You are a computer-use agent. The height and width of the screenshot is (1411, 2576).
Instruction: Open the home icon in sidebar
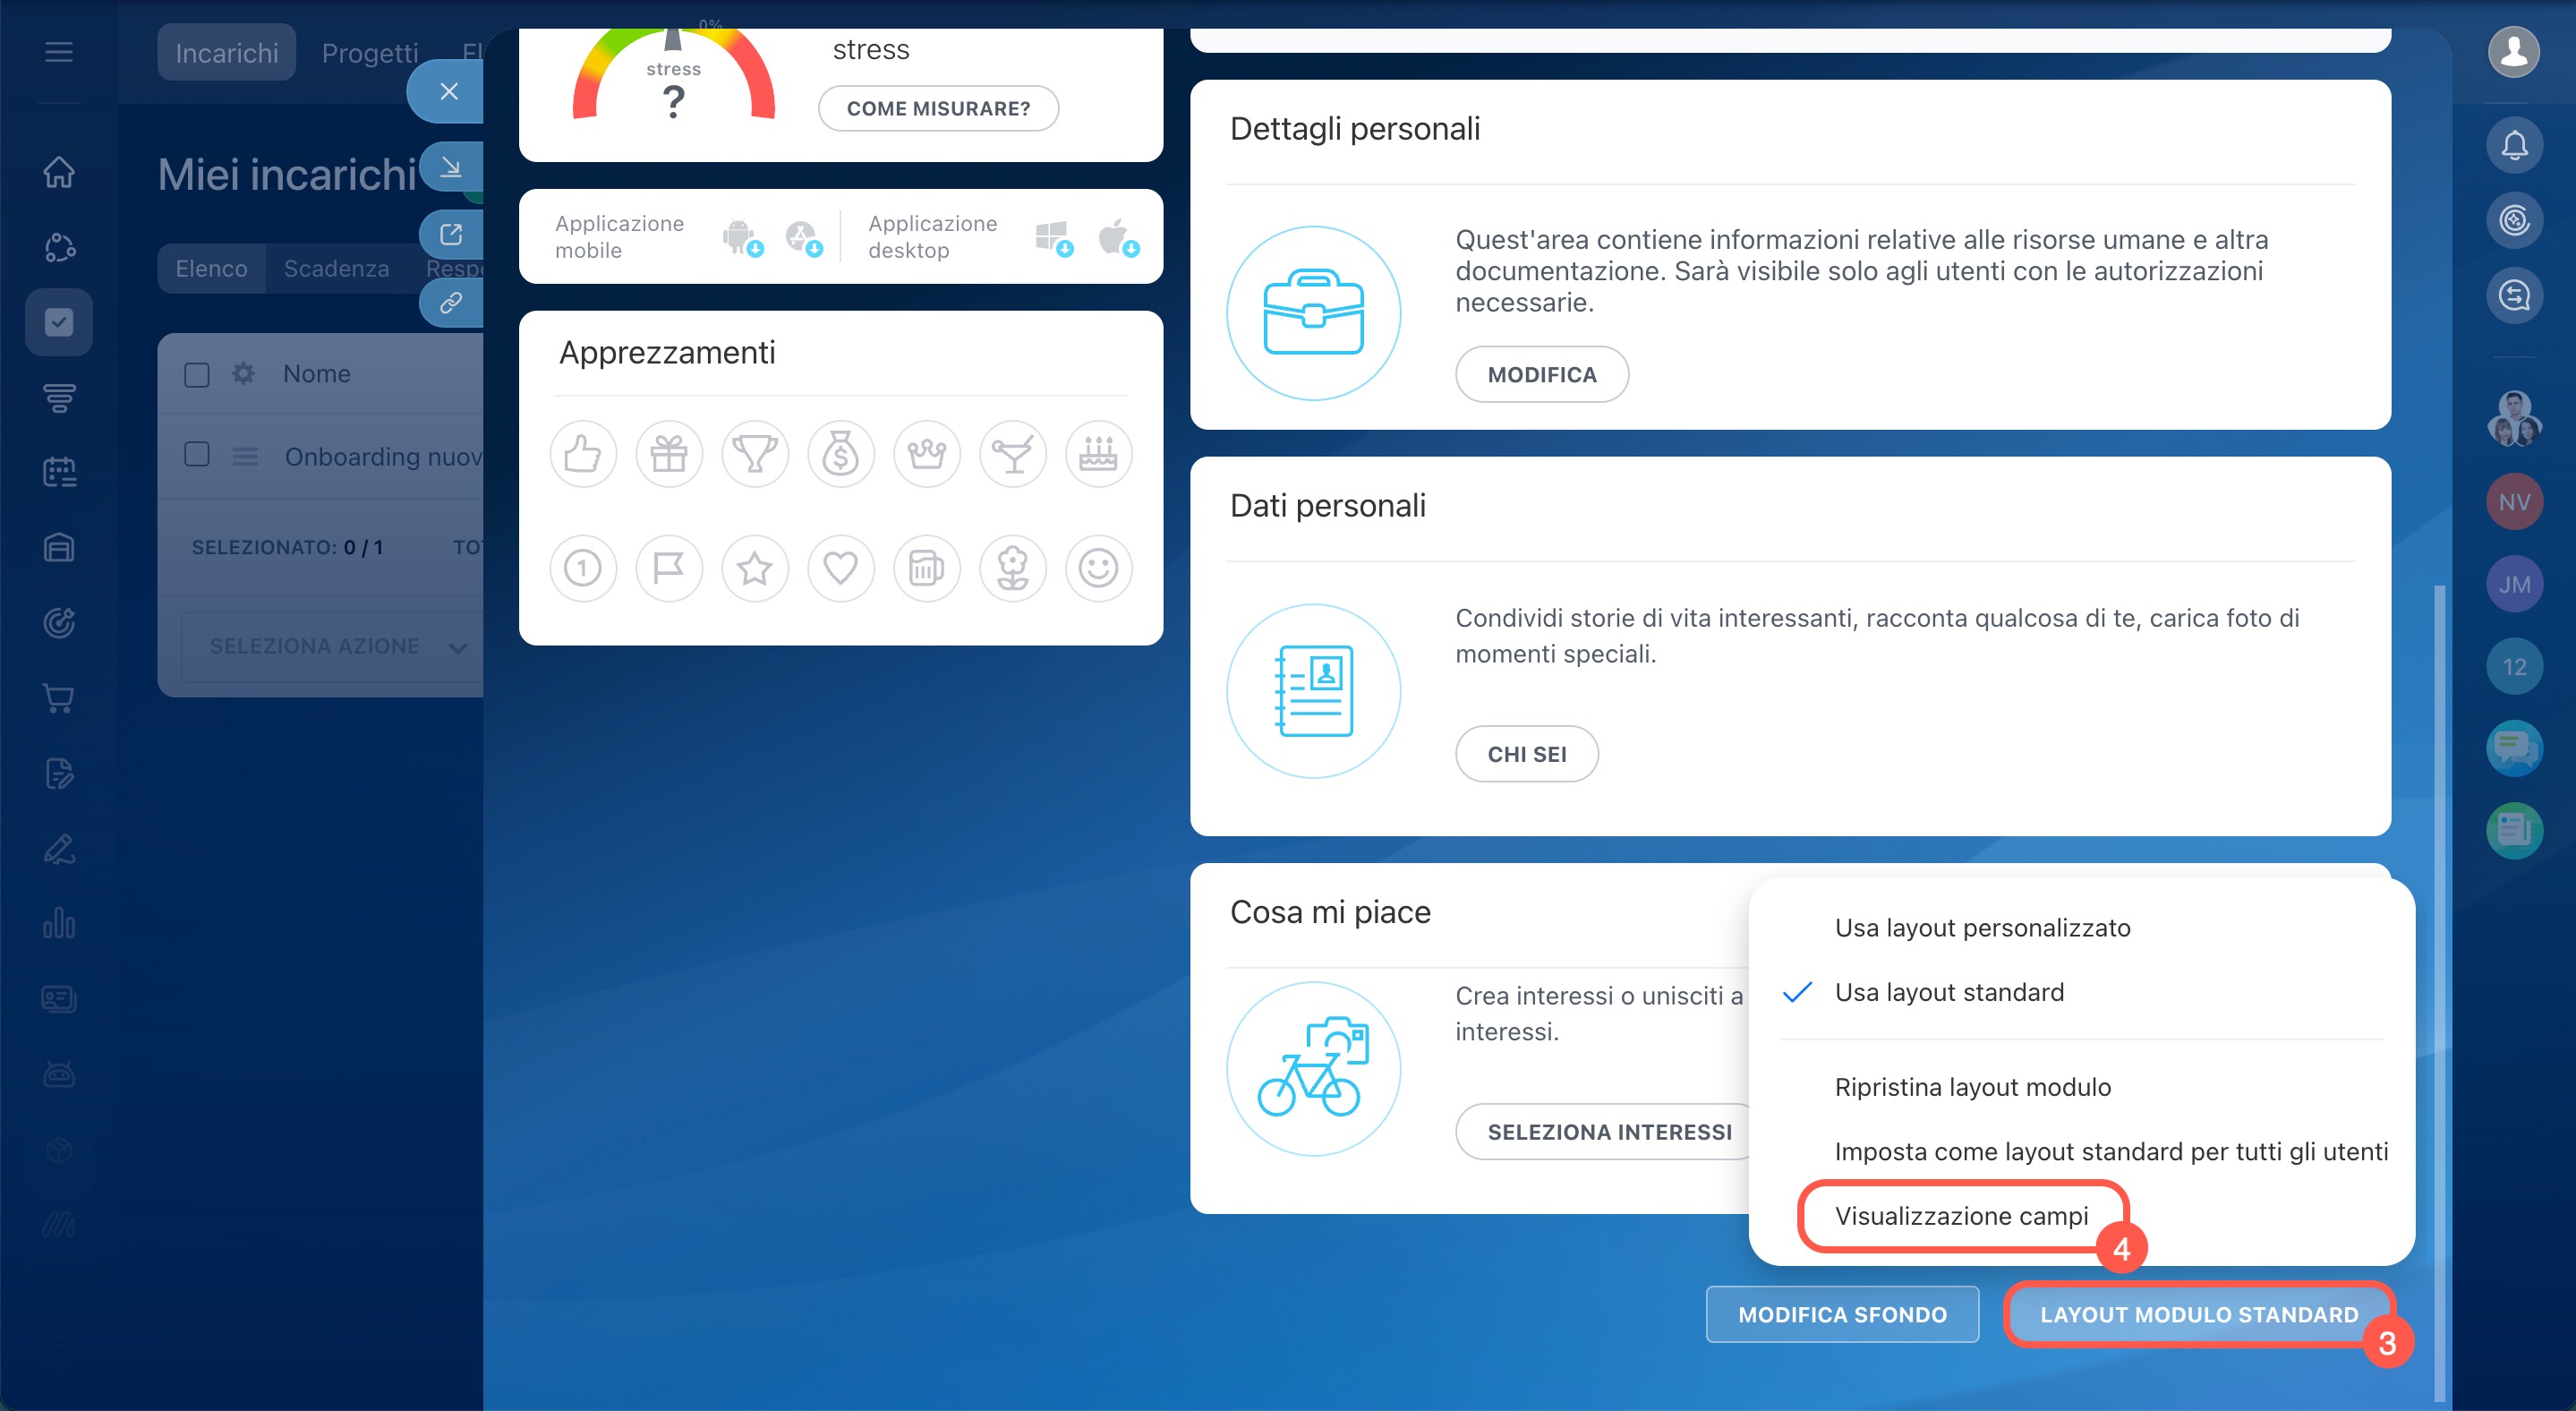[59, 172]
